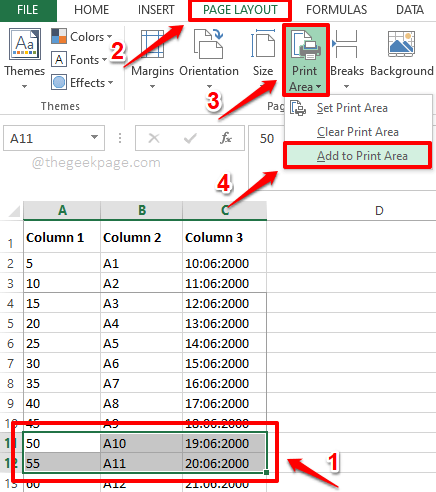Choose Add to Print Area menu item
Viewport: 436px width, 492px height.
tap(358, 156)
